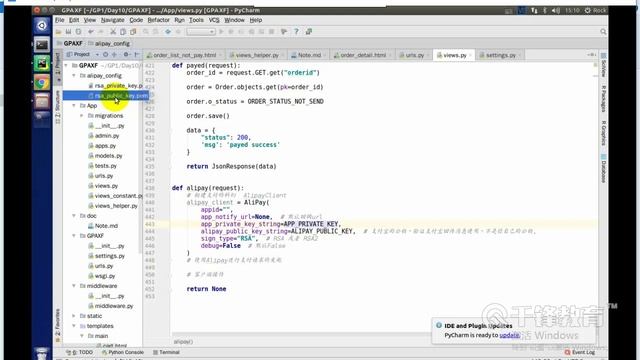Open PyCharm icon in Ubuntu dock

point(42,63)
